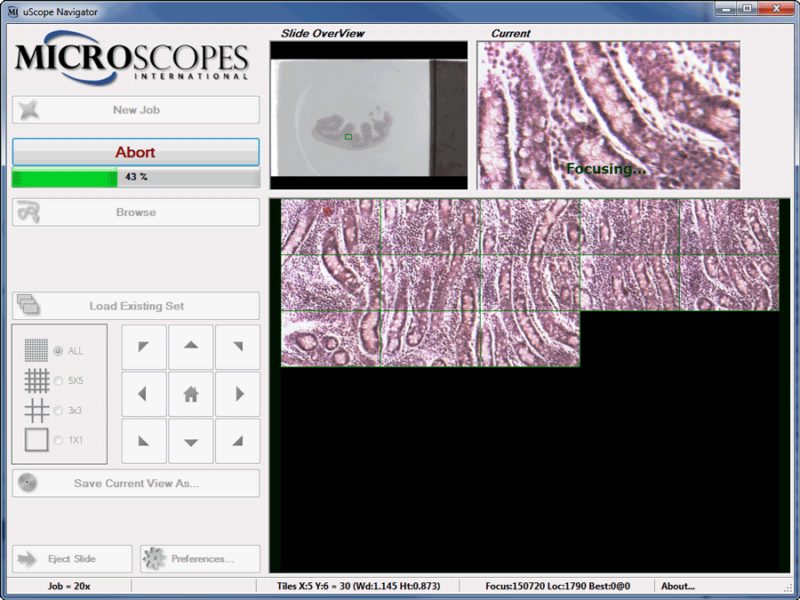Screen dimensions: 800x600
Task: Move view with the right arrow button
Action: (238, 394)
